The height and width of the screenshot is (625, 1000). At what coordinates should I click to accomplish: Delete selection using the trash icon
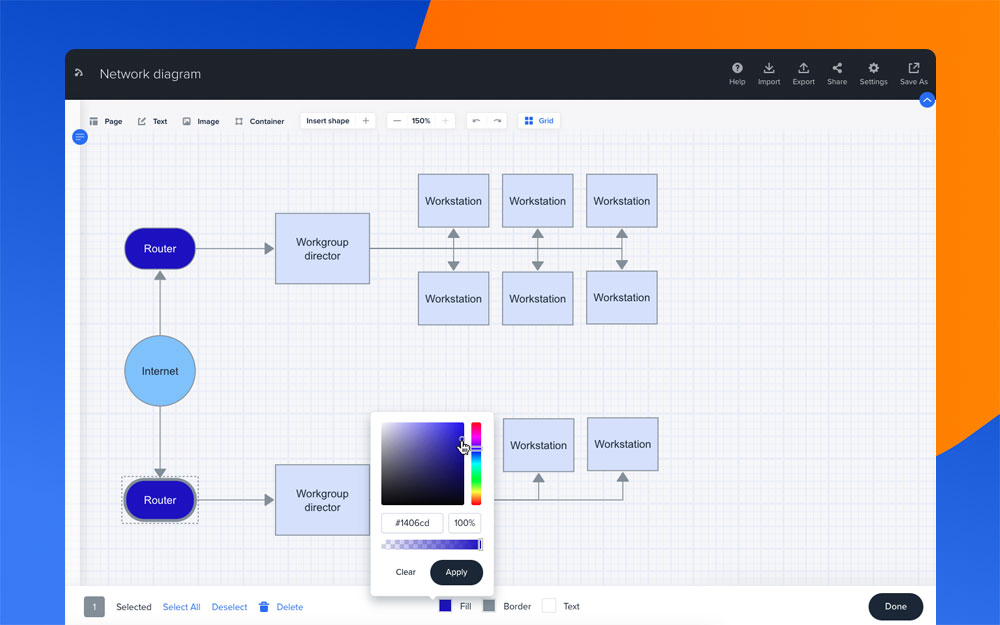pyautogui.click(x=264, y=607)
